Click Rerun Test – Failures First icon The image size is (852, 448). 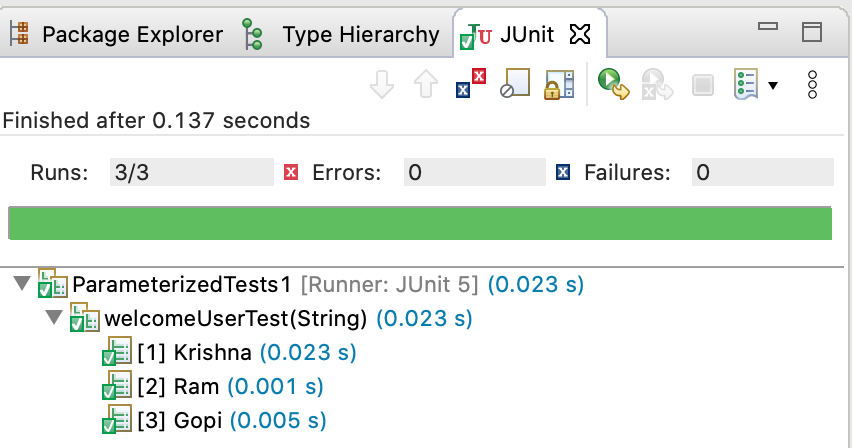tap(657, 85)
